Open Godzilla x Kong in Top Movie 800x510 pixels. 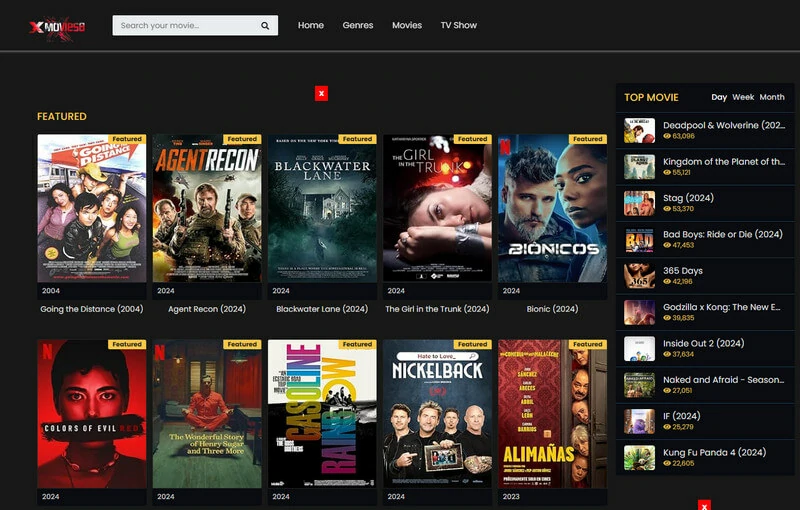click(x=721, y=307)
